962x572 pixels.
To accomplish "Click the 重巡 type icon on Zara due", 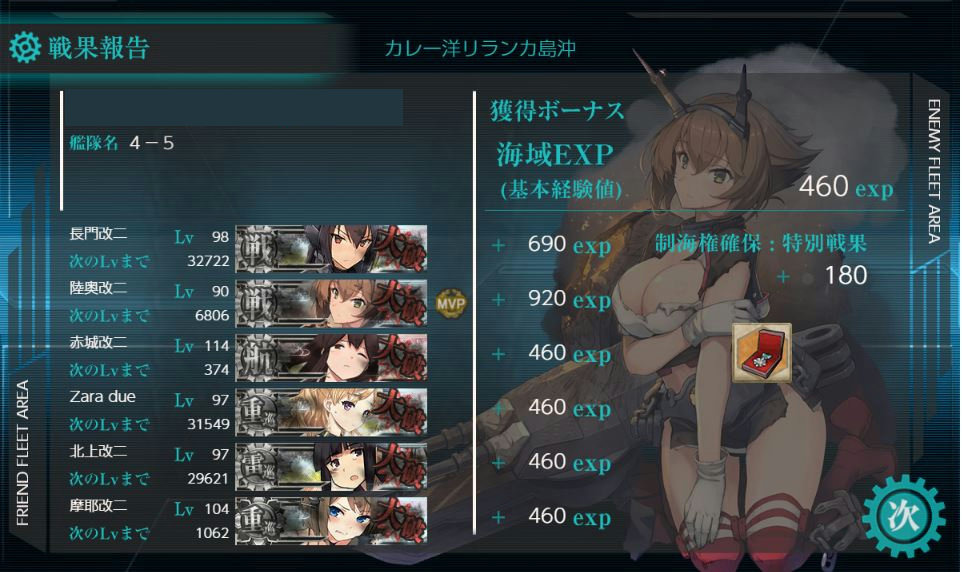I will [x=256, y=412].
